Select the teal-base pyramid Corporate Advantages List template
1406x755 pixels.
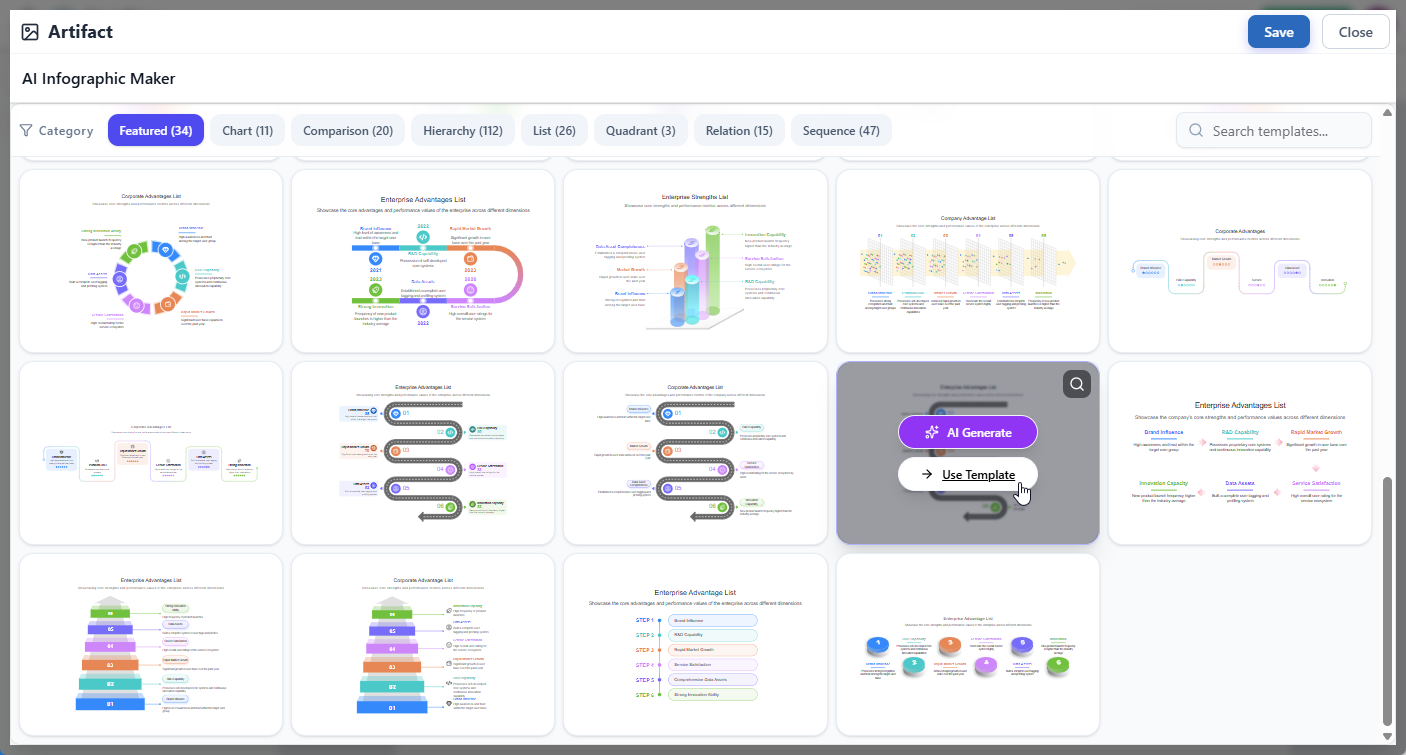423,645
